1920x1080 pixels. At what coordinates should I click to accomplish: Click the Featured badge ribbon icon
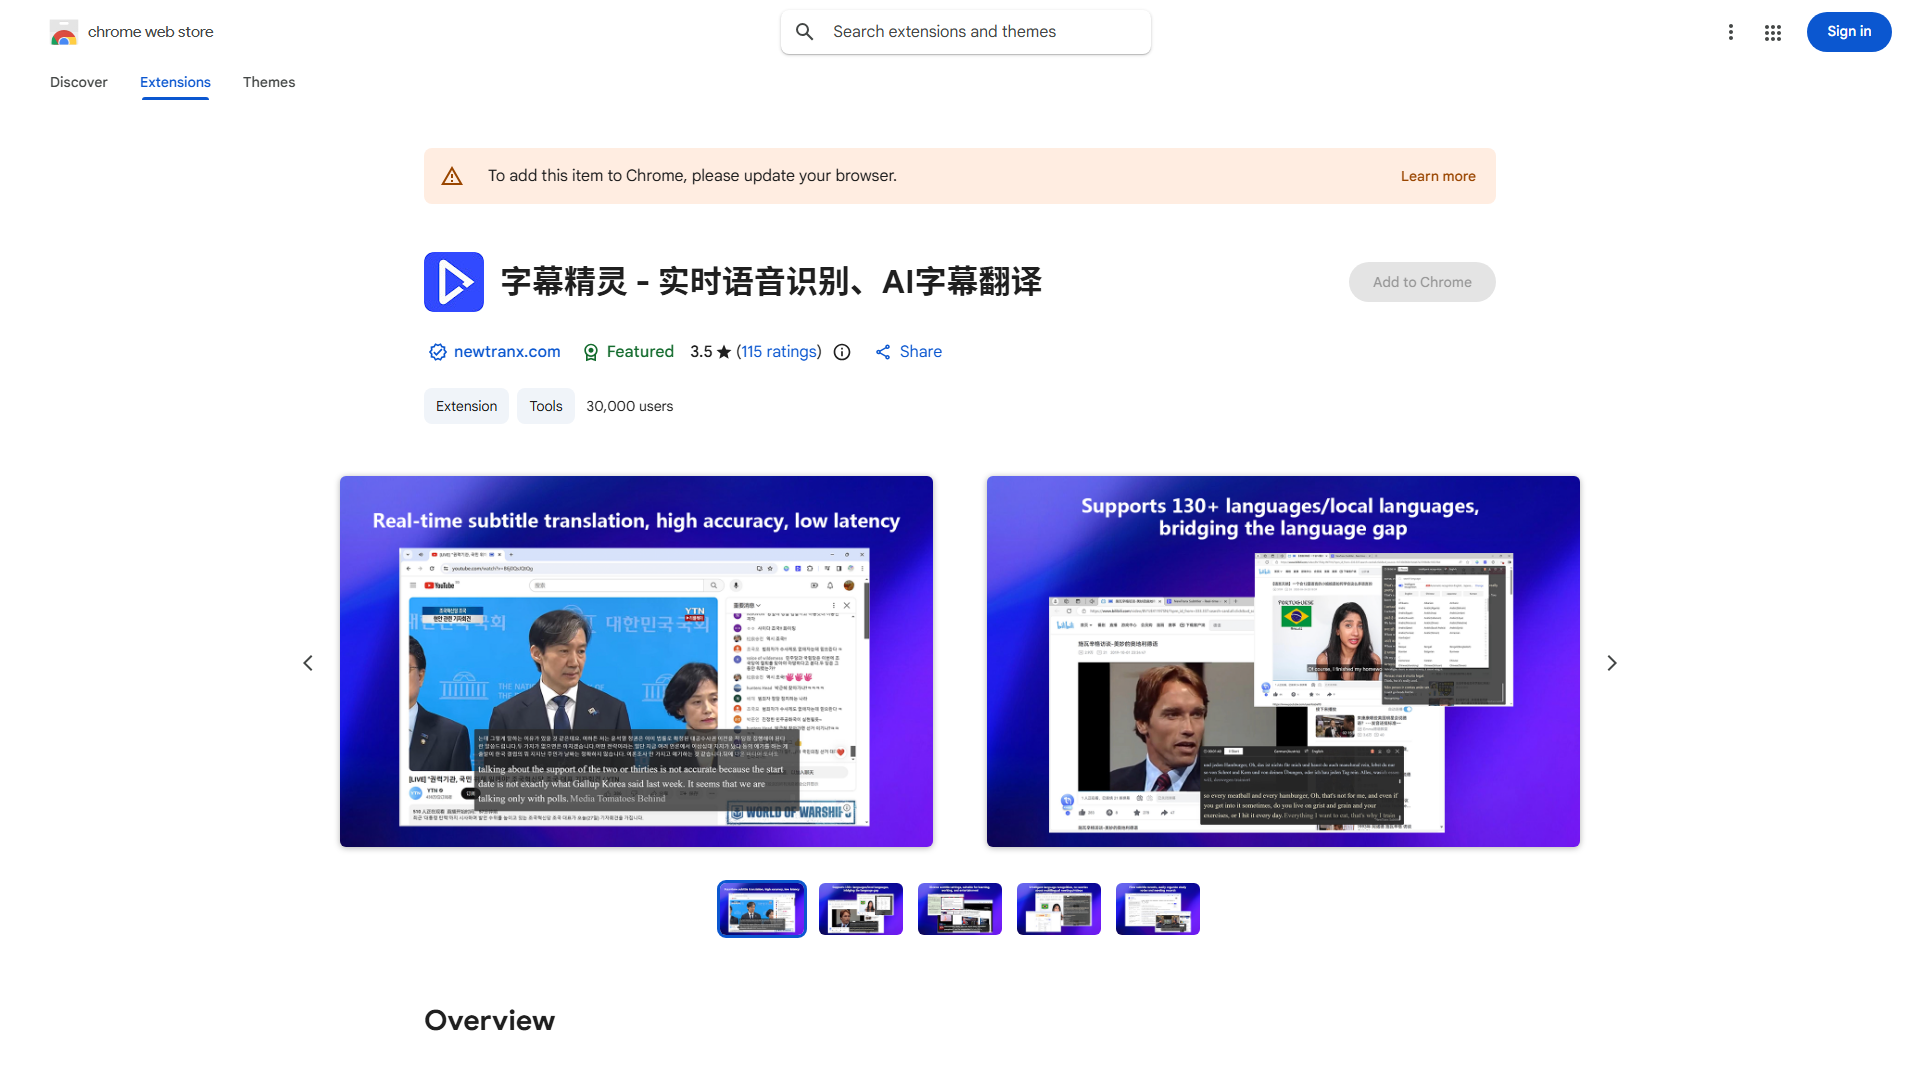592,352
